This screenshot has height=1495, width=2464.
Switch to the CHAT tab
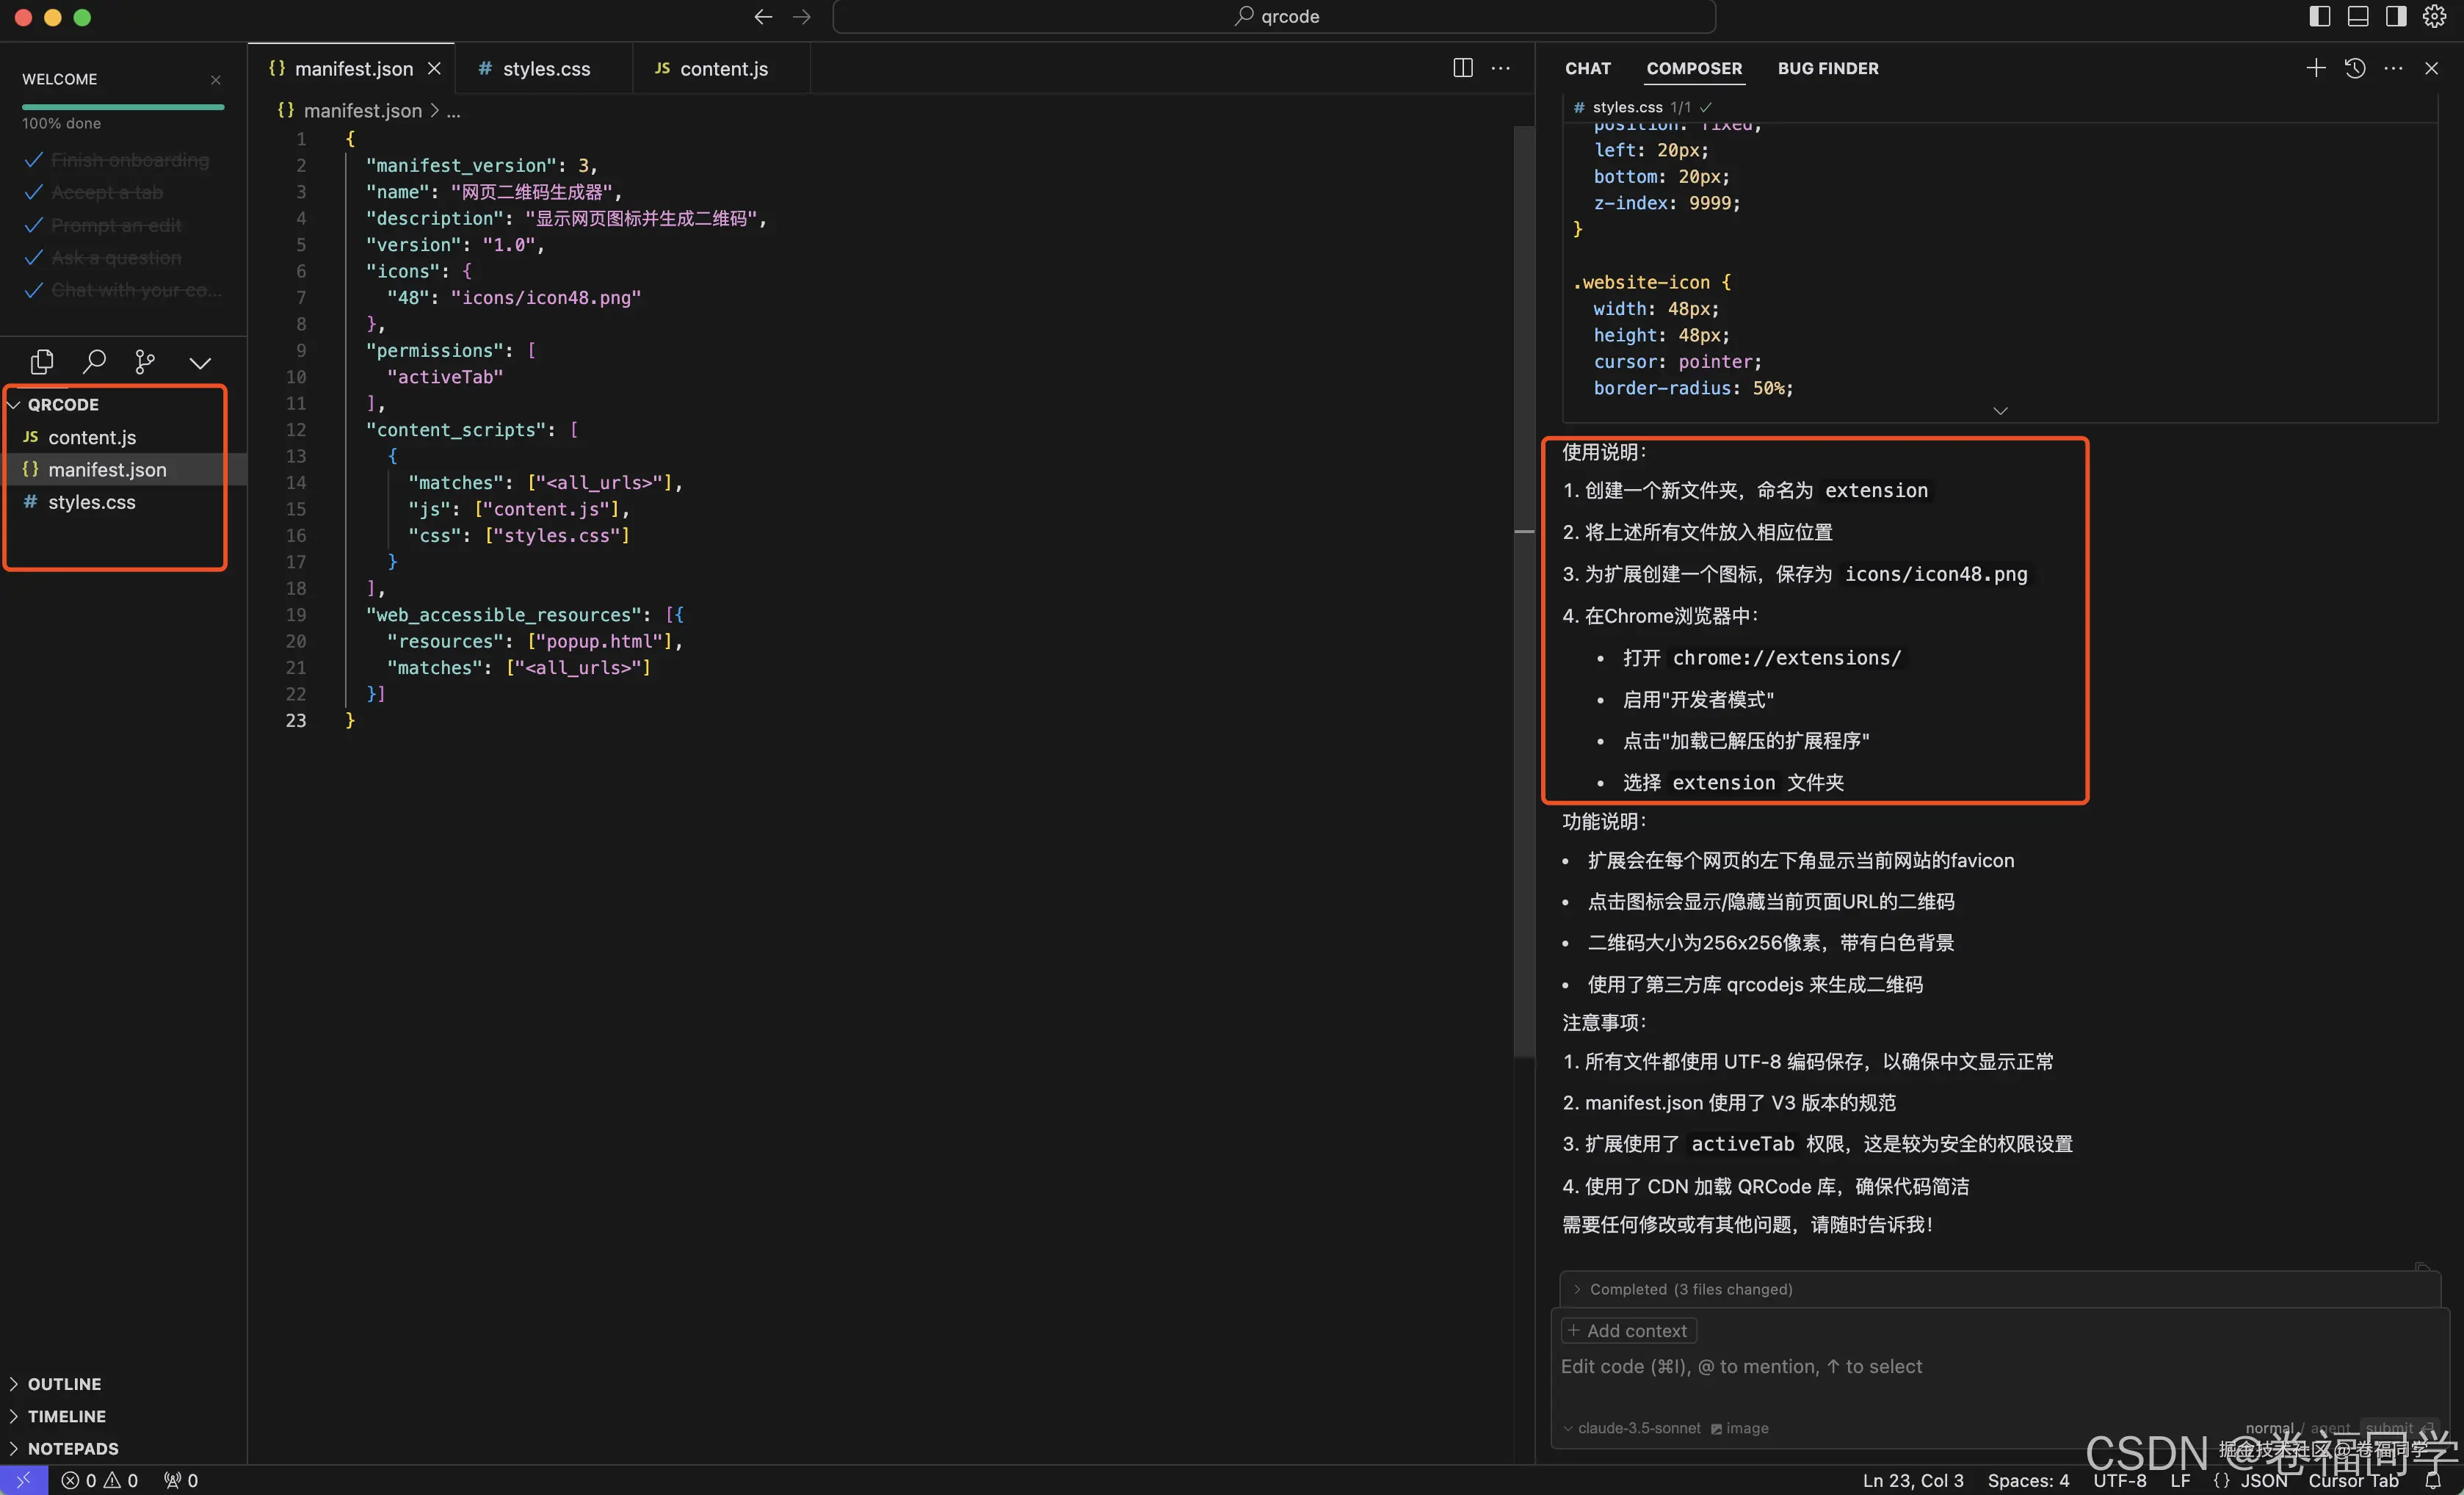tap(1587, 68)
